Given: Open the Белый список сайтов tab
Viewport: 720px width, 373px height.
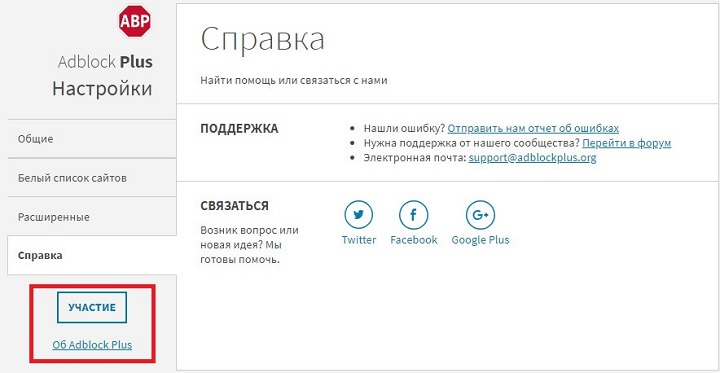Looking at the screenshot, I should (92, 178).
